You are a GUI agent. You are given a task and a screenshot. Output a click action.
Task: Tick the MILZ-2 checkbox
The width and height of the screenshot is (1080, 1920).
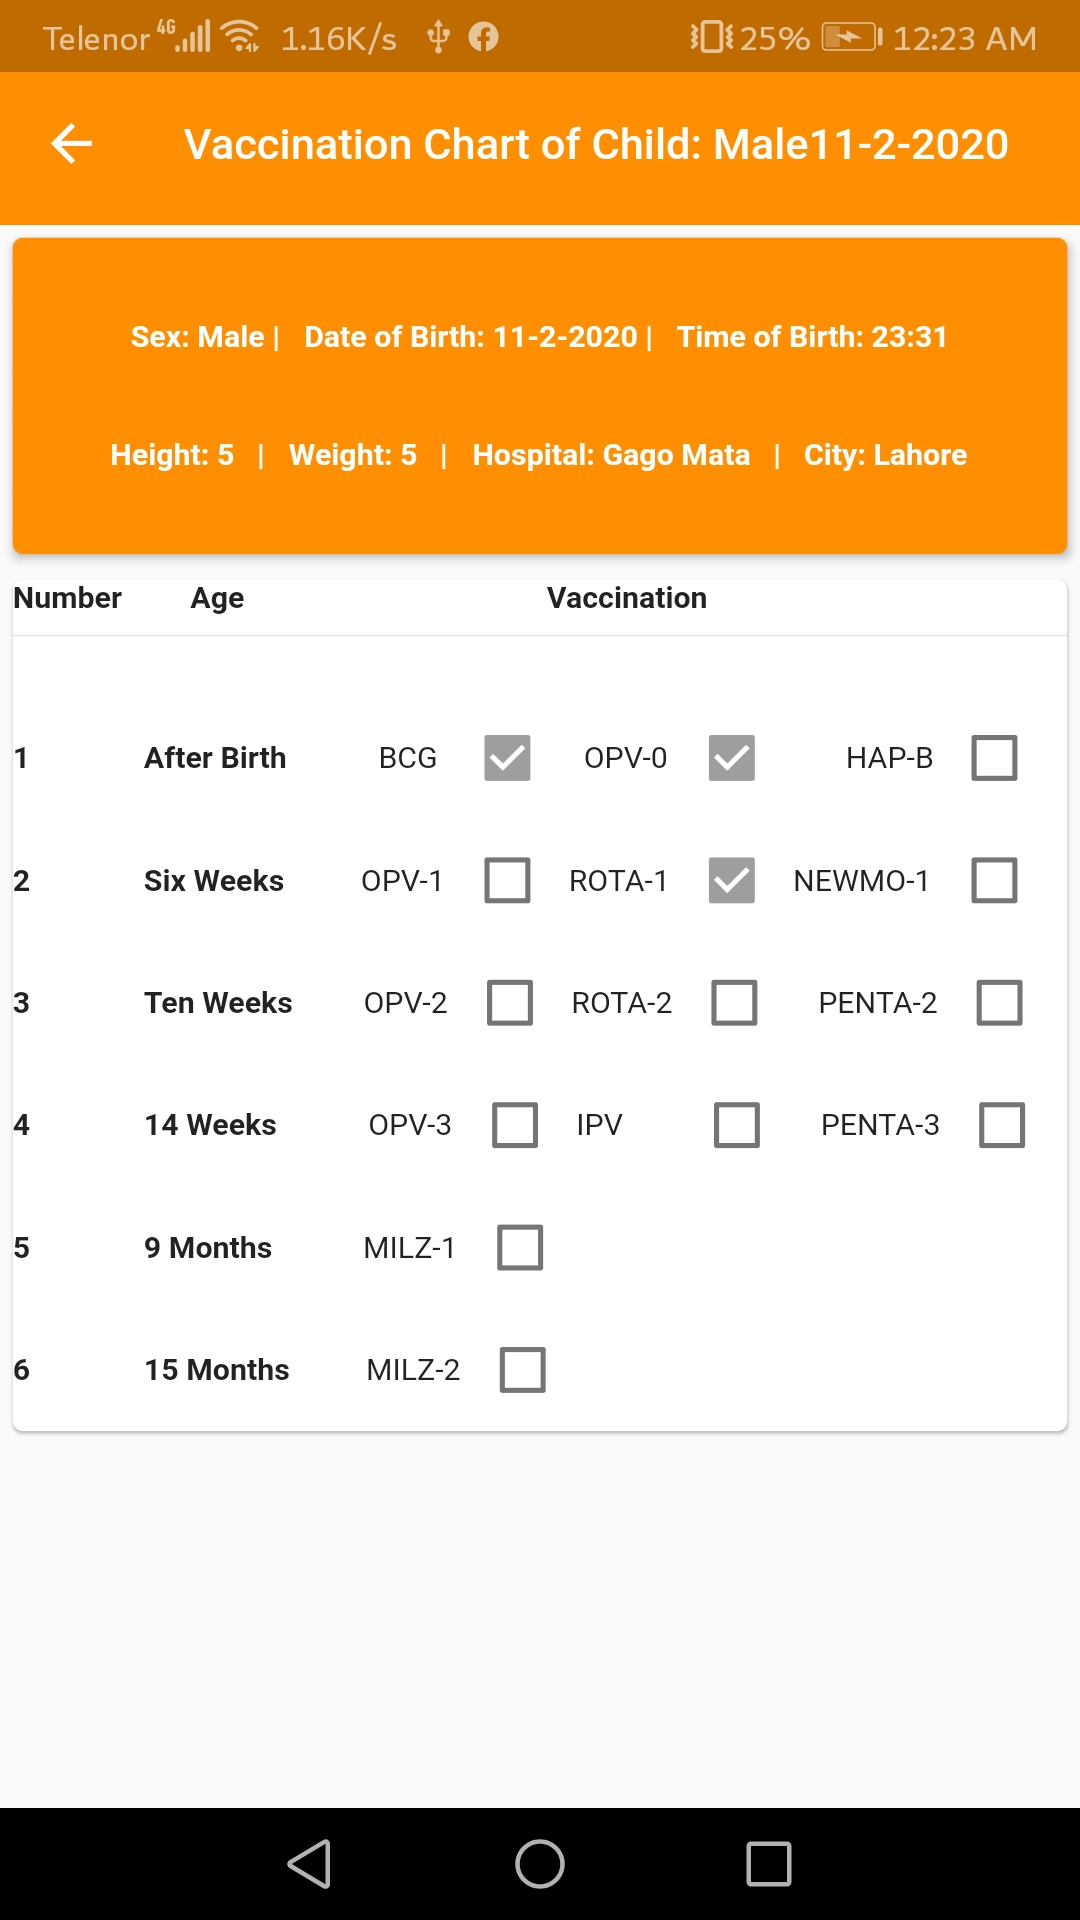(522, 1370)
